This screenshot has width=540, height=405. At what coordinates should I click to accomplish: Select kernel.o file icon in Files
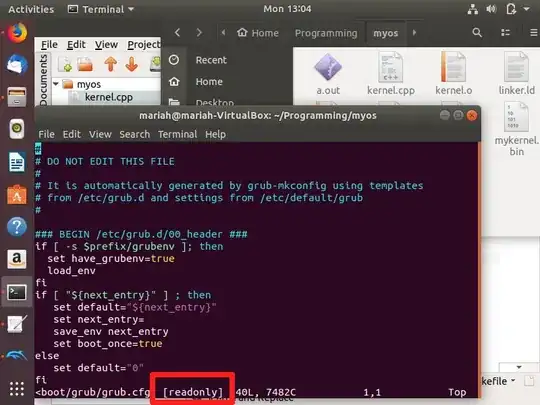click(453, 74)
